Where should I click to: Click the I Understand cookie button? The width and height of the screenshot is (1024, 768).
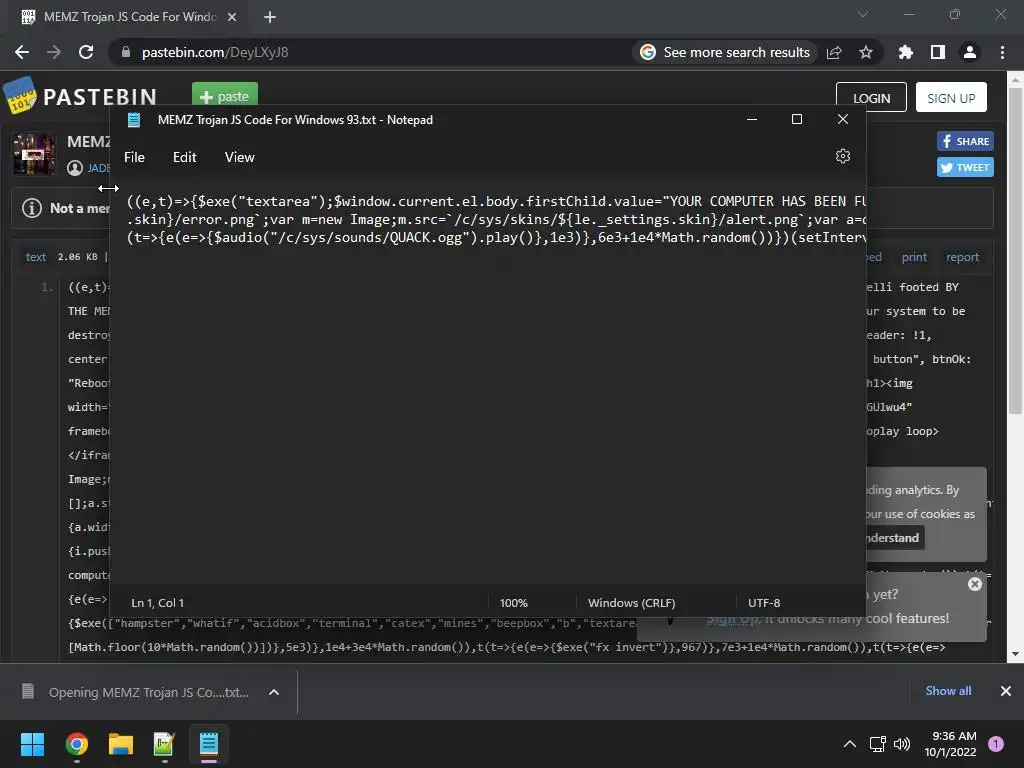[x=893, y=538]
